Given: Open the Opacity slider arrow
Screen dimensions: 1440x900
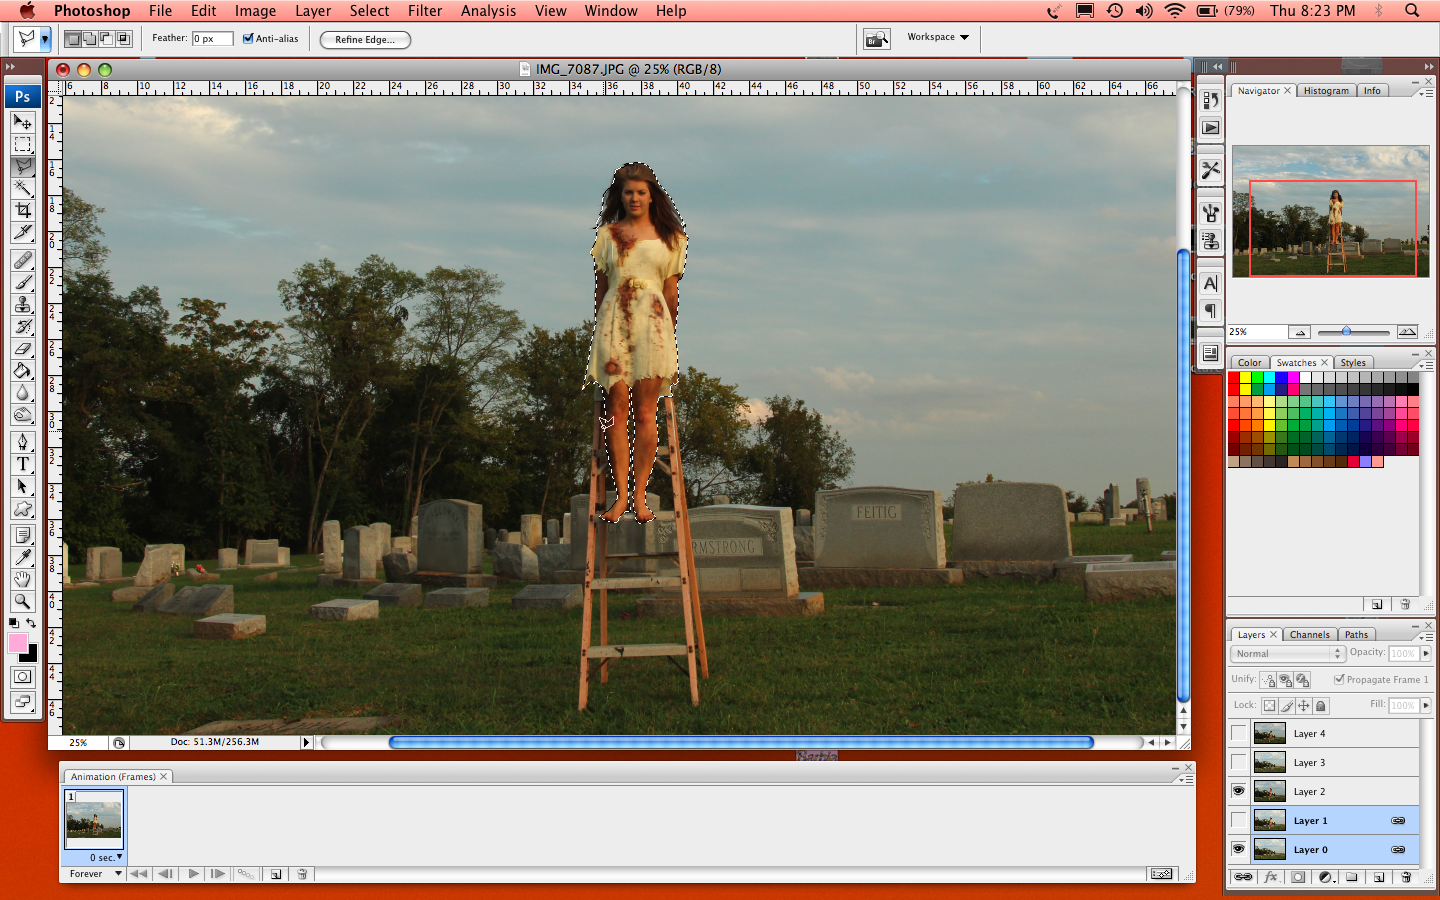Looking at the screenshot, I should point(1426,653).
